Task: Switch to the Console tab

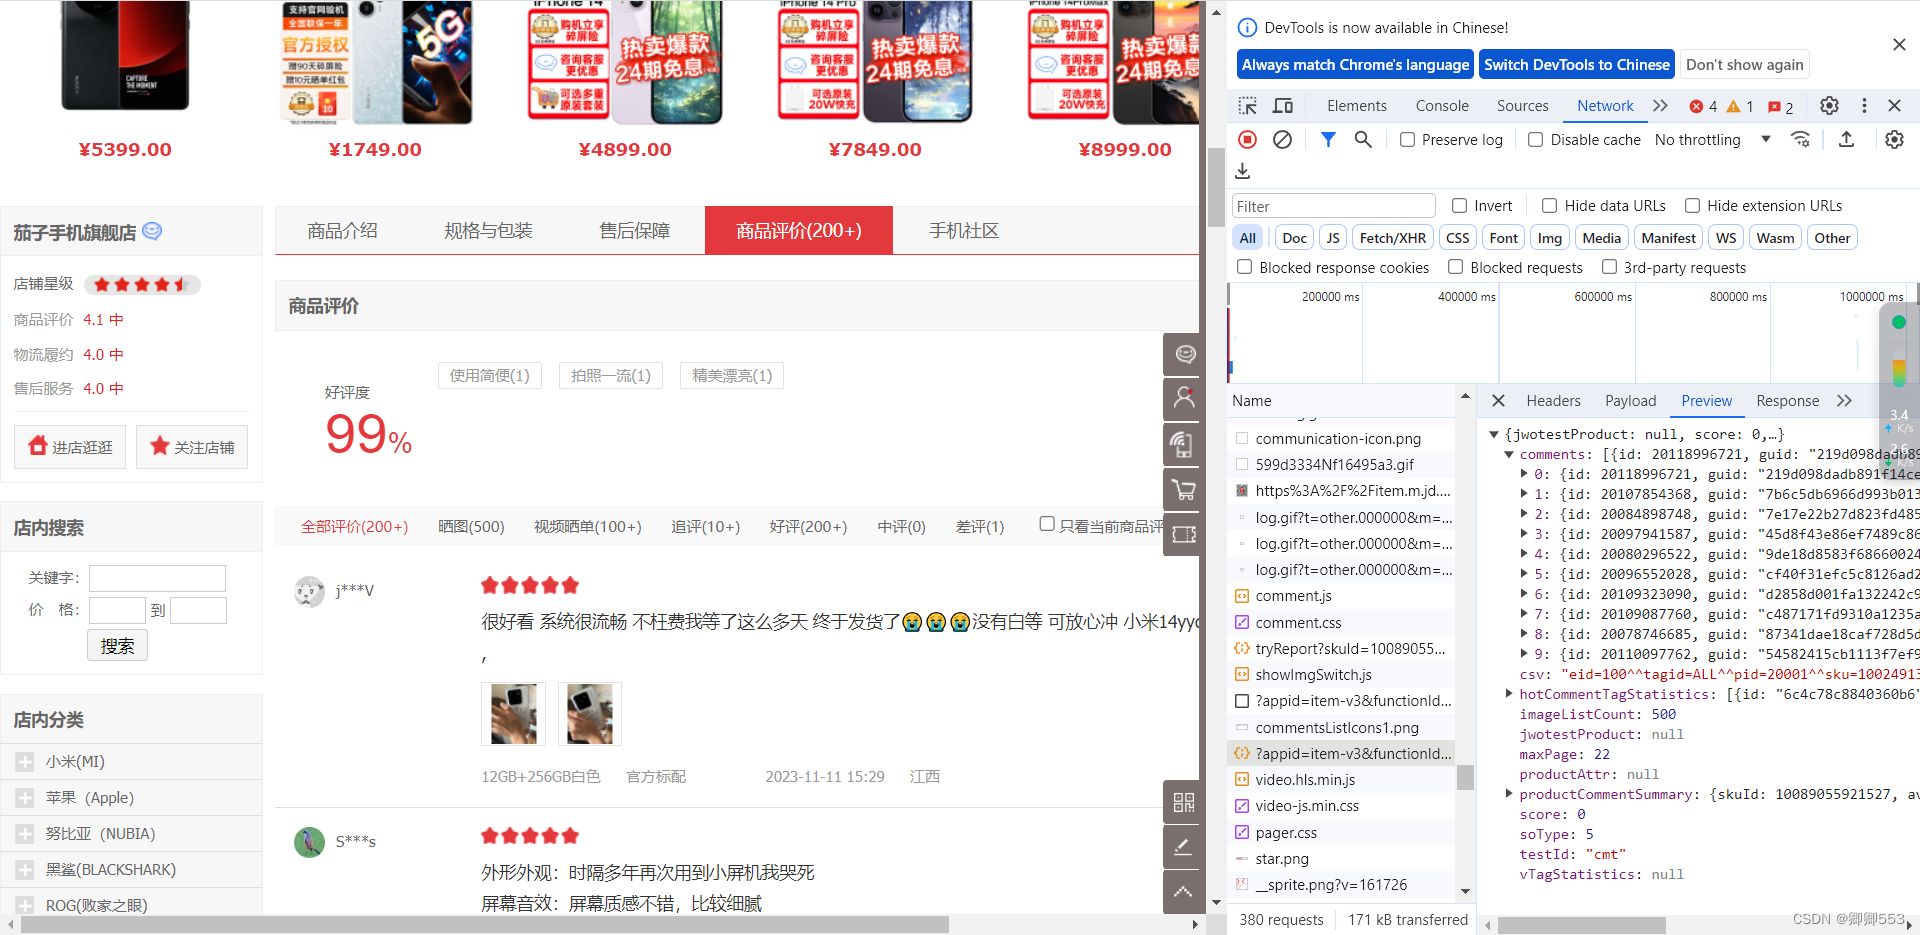Action: [1441, 105]
